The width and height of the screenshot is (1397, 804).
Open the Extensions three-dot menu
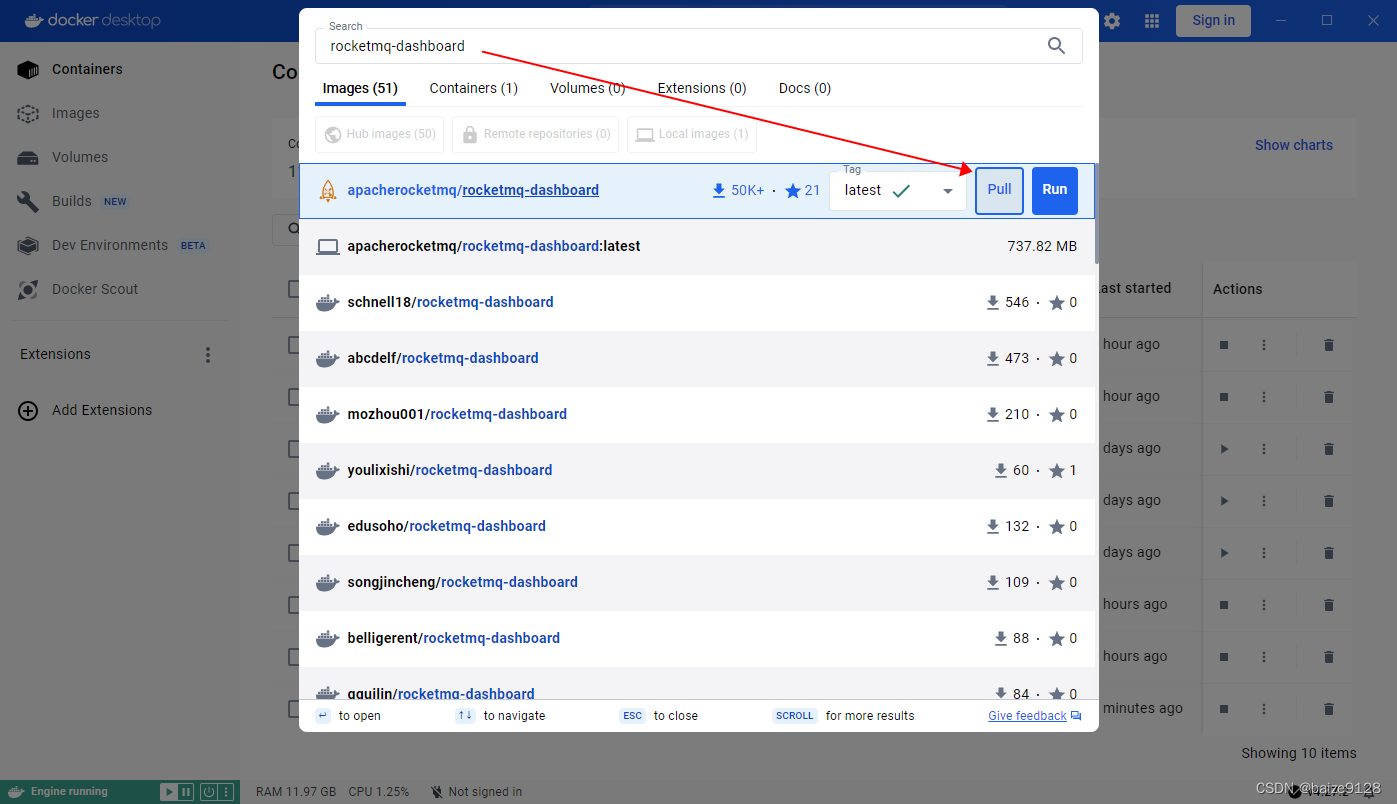pyautogui.click(x=208, y=354)
